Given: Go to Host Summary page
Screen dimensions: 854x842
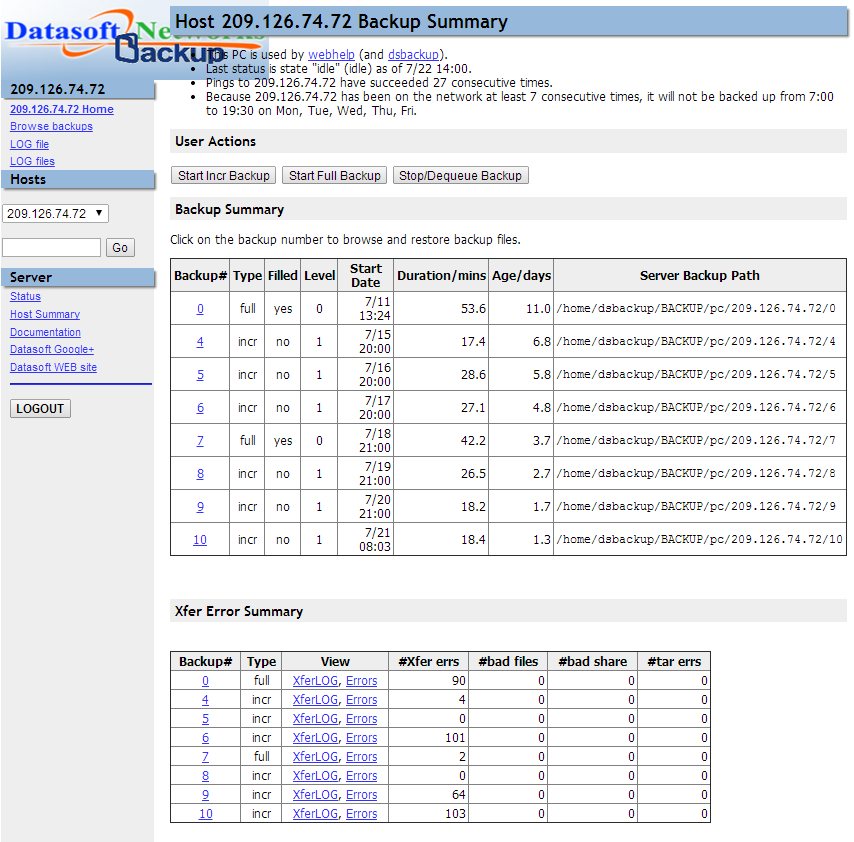Looking at the screenshot, I should [x=45, y=314].
